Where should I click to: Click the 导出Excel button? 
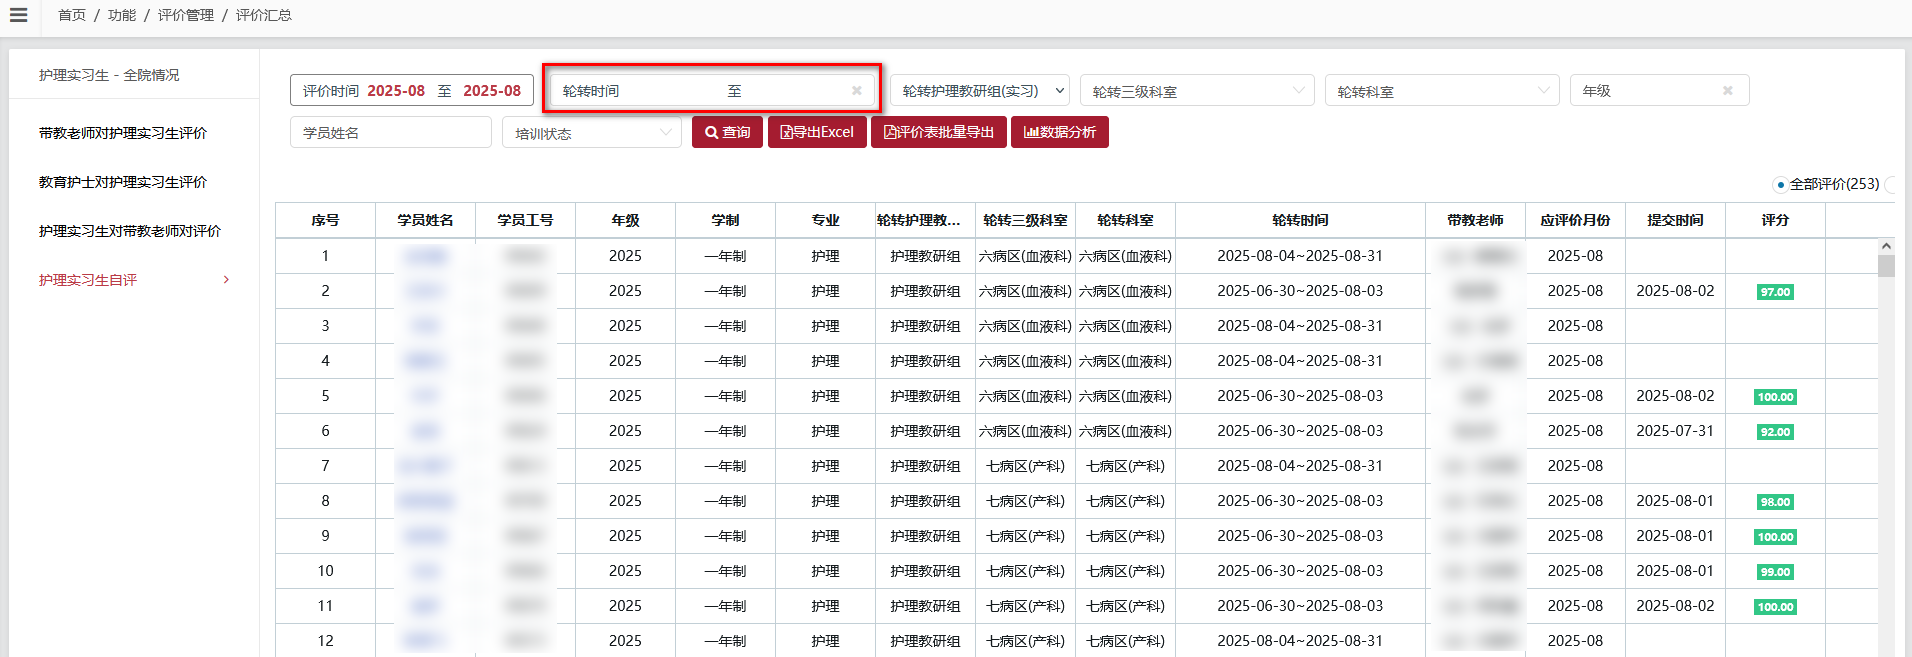[817, 132]
